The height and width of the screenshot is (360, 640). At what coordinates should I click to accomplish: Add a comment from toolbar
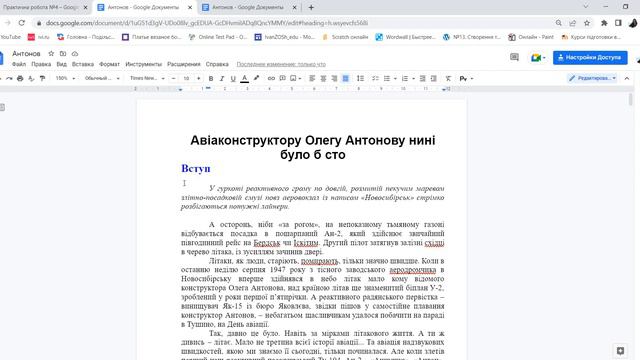[x=282, y=78]
